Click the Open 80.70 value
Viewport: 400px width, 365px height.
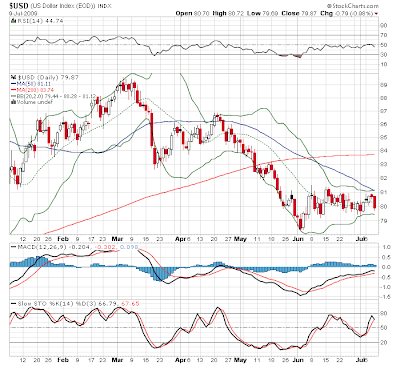192,14
